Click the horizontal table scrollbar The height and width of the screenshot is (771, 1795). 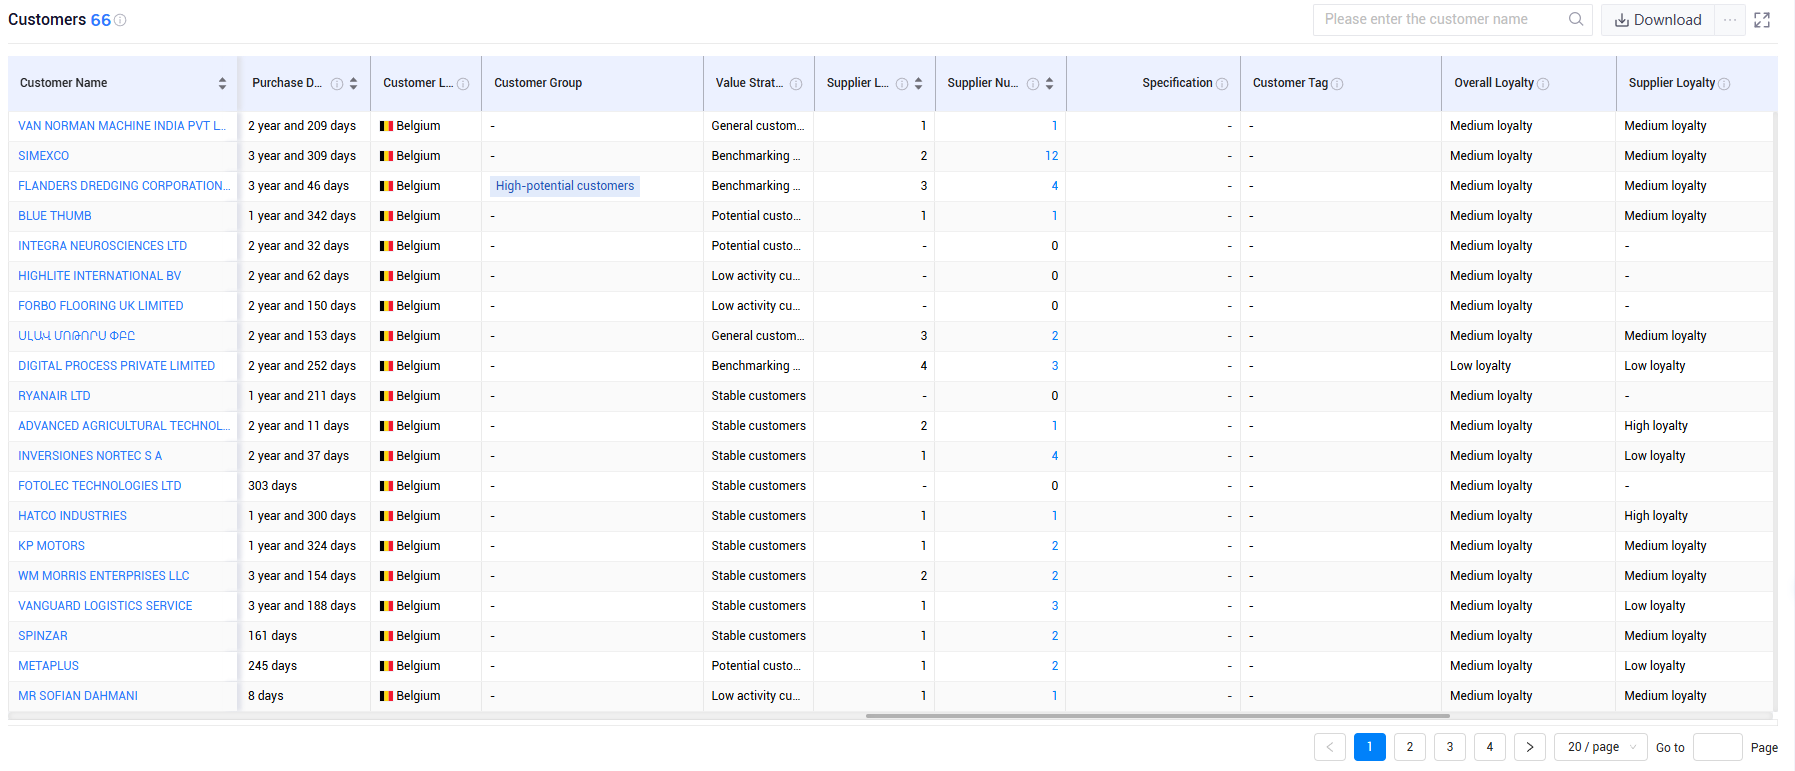[1157, 716]
